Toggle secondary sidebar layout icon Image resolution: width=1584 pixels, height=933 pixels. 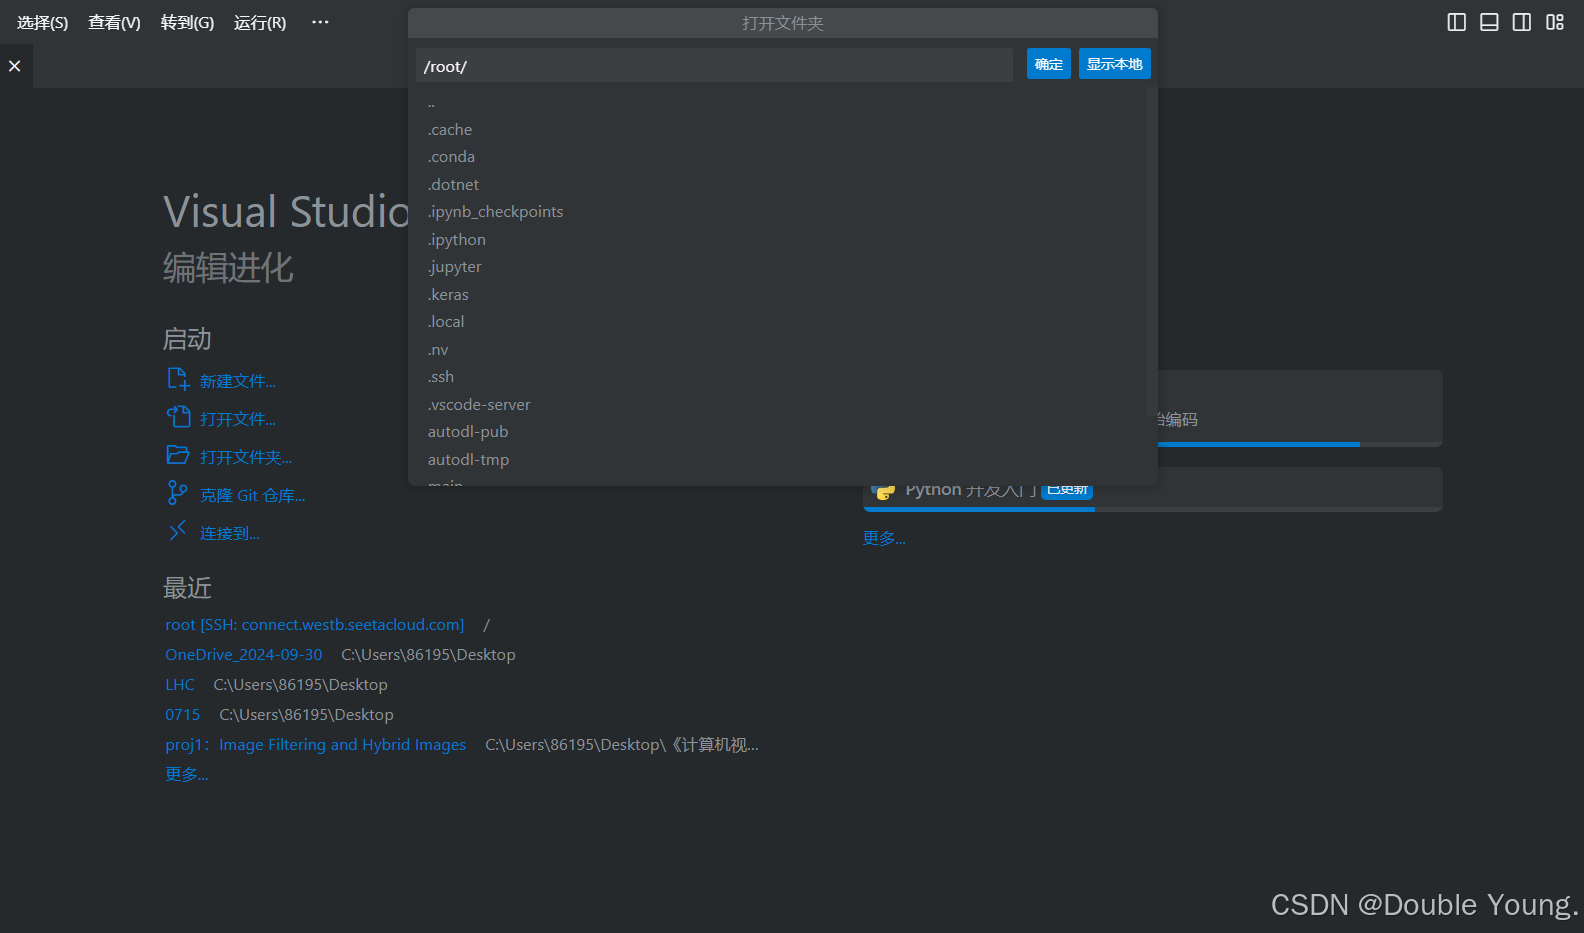[1522, 22]
